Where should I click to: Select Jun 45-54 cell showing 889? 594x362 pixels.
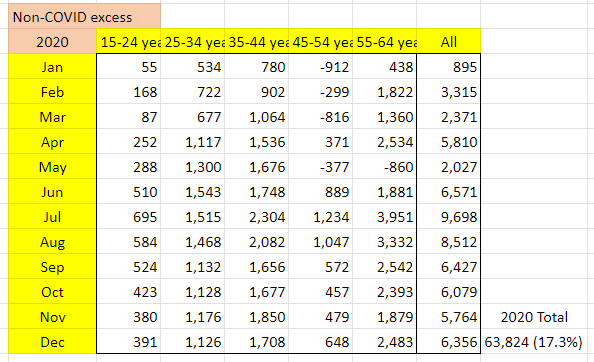click(320, 192)
